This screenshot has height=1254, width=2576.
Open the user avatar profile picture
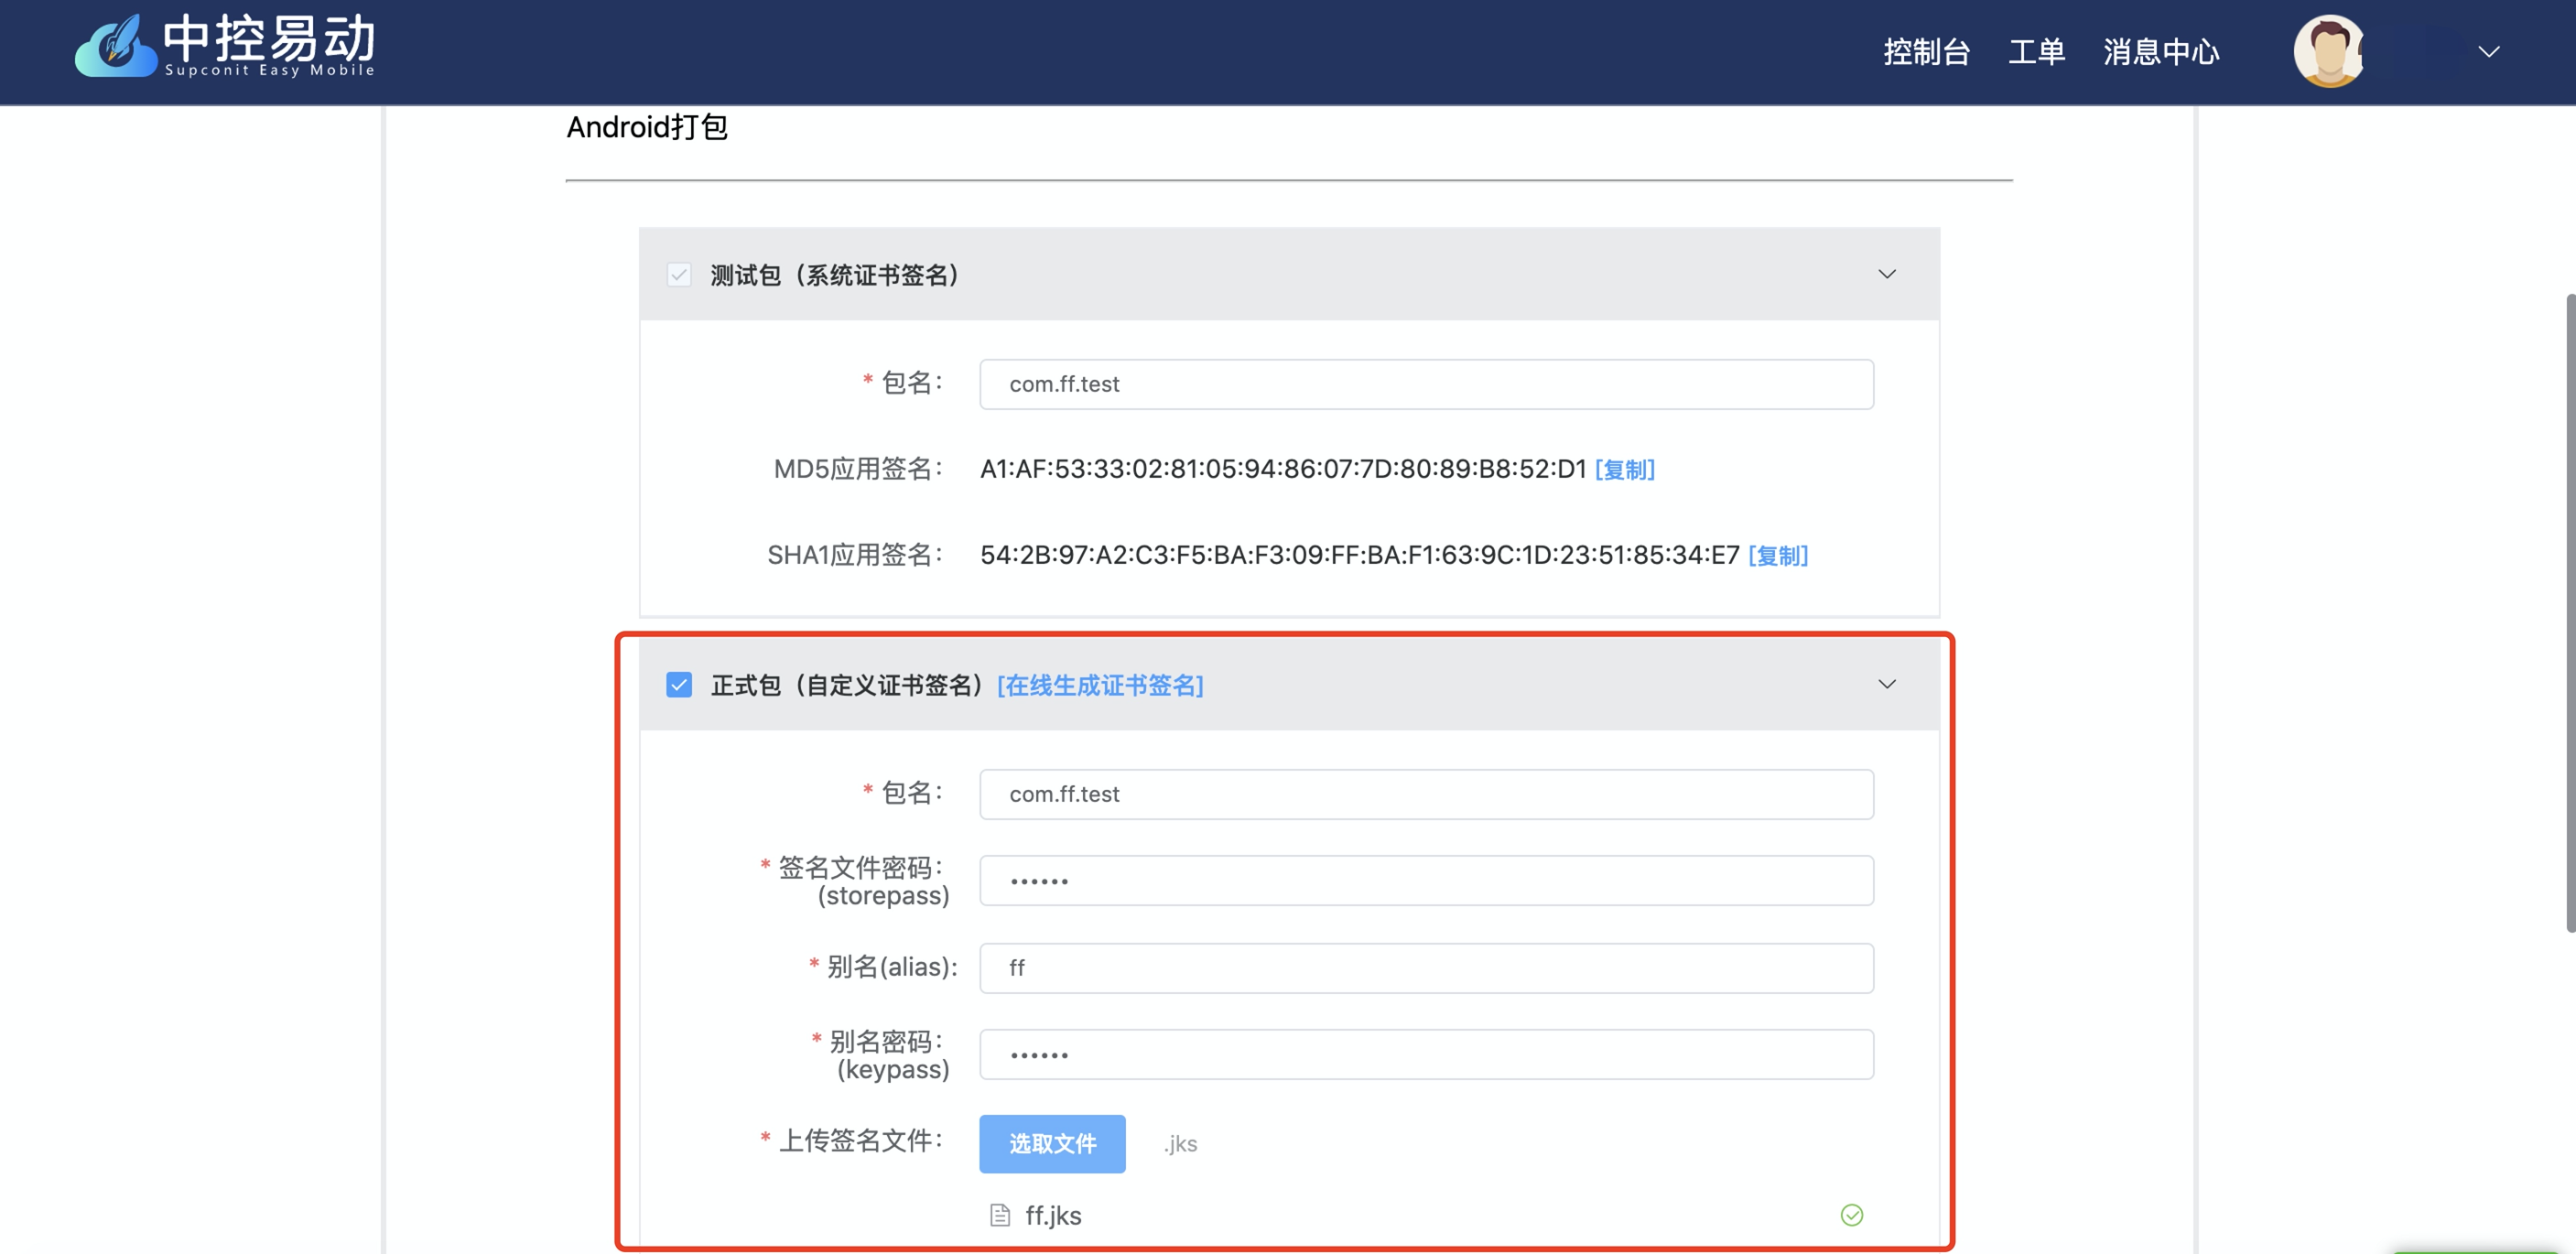click(x=2329, y=51)
